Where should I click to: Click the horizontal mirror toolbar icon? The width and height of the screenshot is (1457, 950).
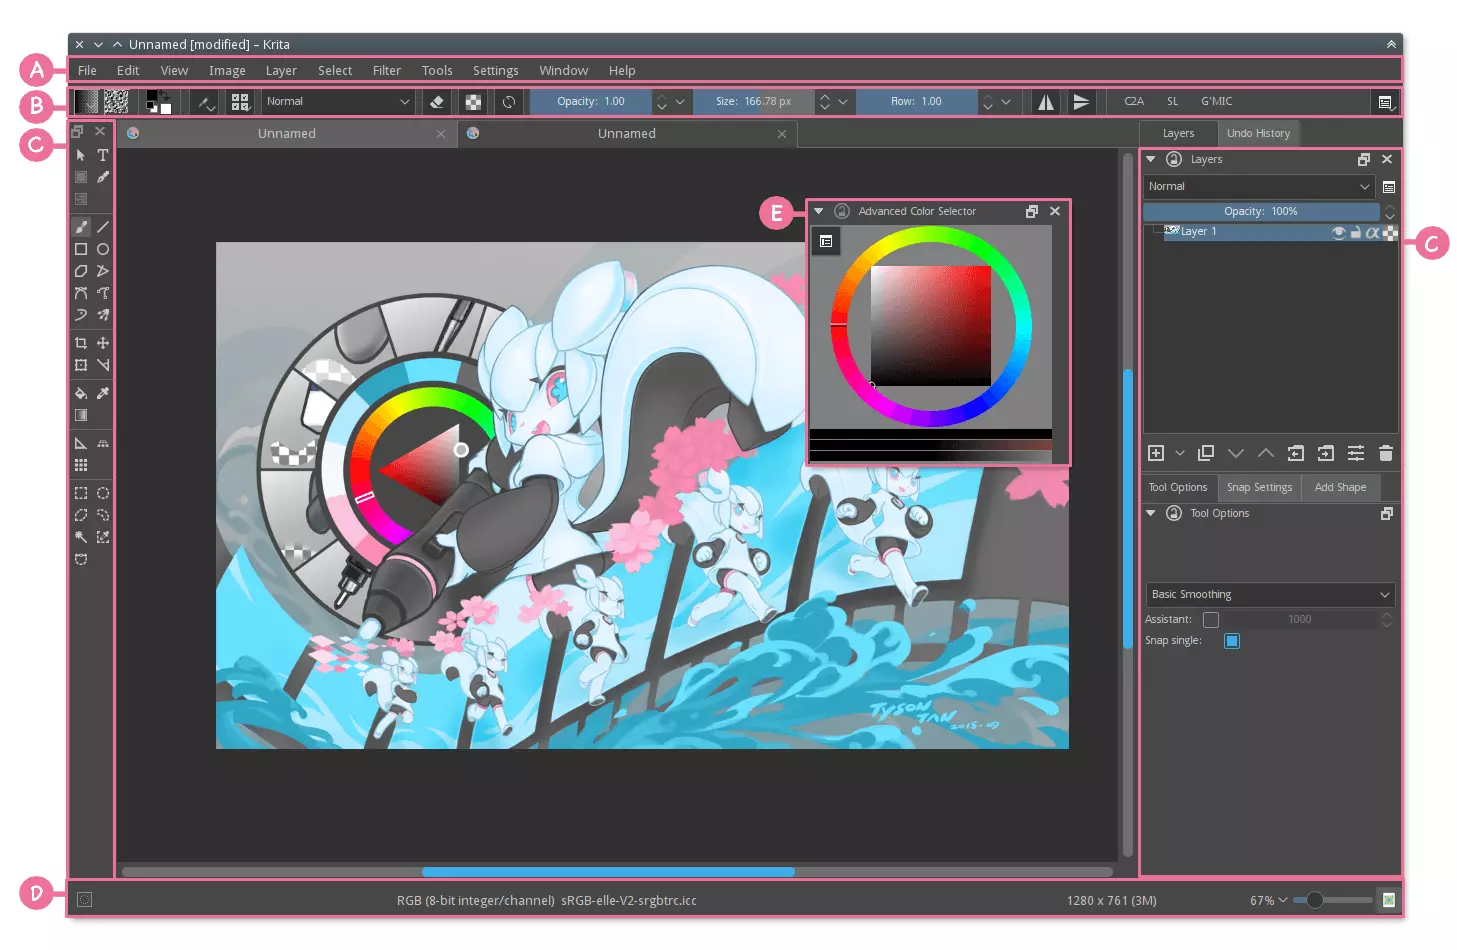tap(1045, 101)
